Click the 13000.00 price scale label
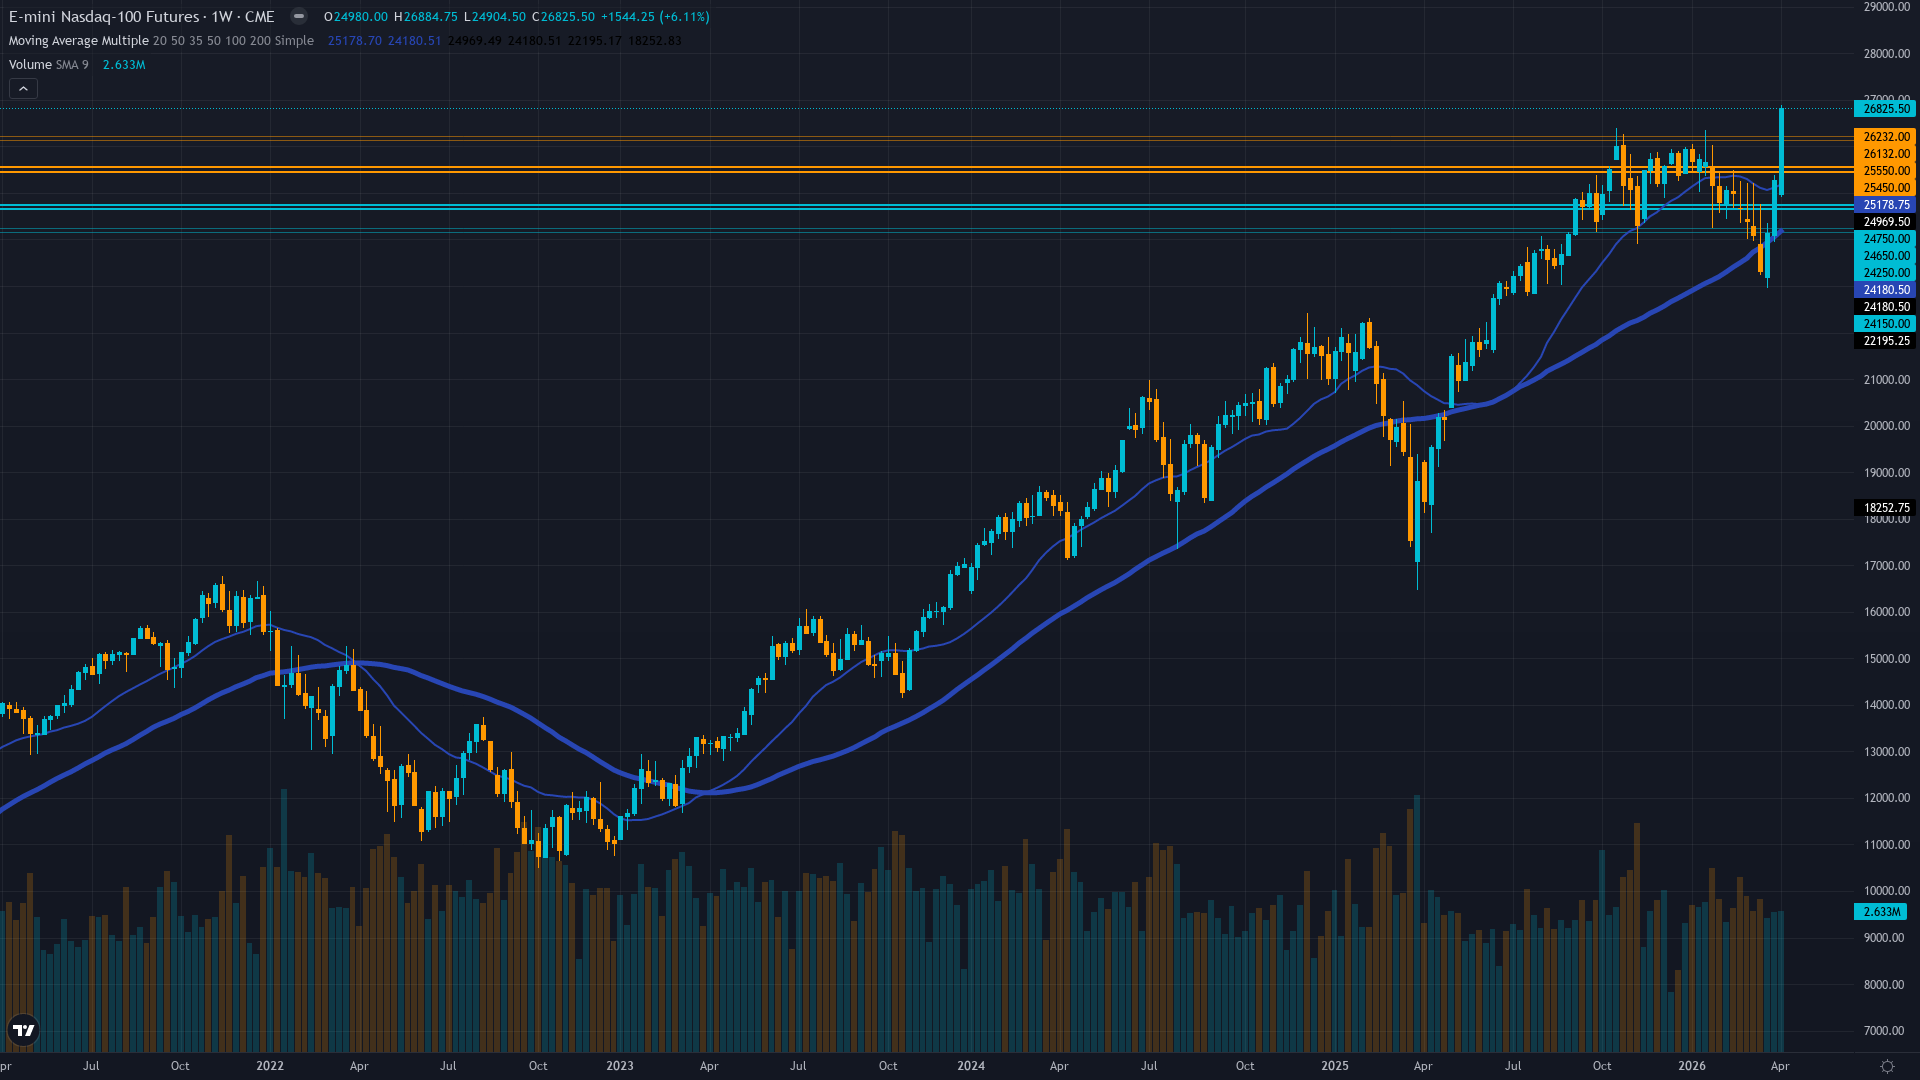The height and width of the screenshot is (1080, 1920). tap(1886, 752)
